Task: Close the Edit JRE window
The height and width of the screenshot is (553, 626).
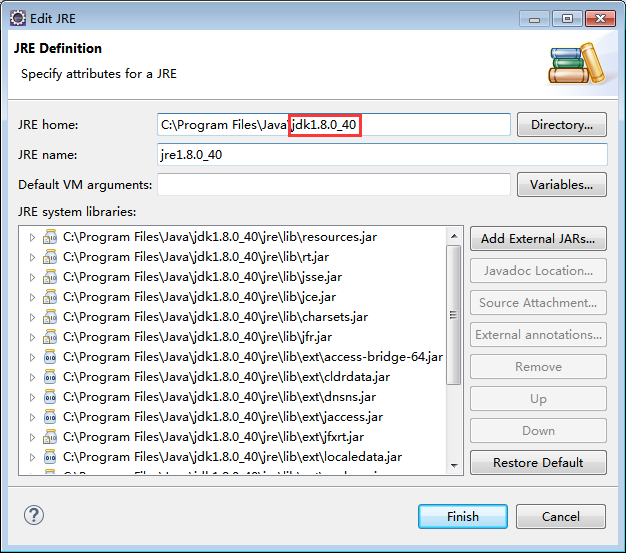Action: coord(600,19)
